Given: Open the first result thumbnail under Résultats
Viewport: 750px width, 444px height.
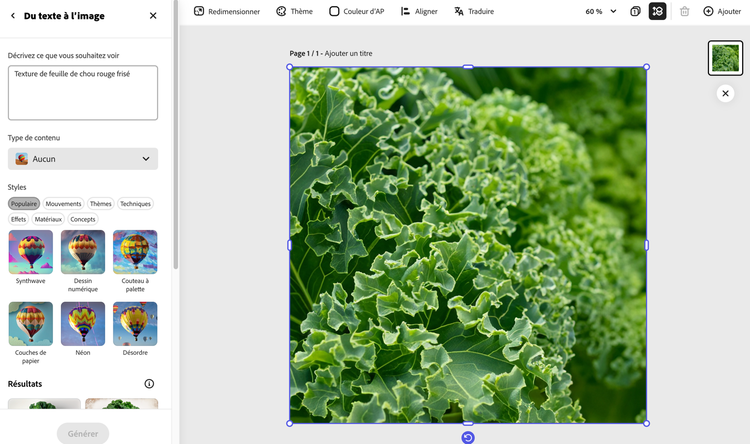Looking at the screenshot, I should point(44,403).
